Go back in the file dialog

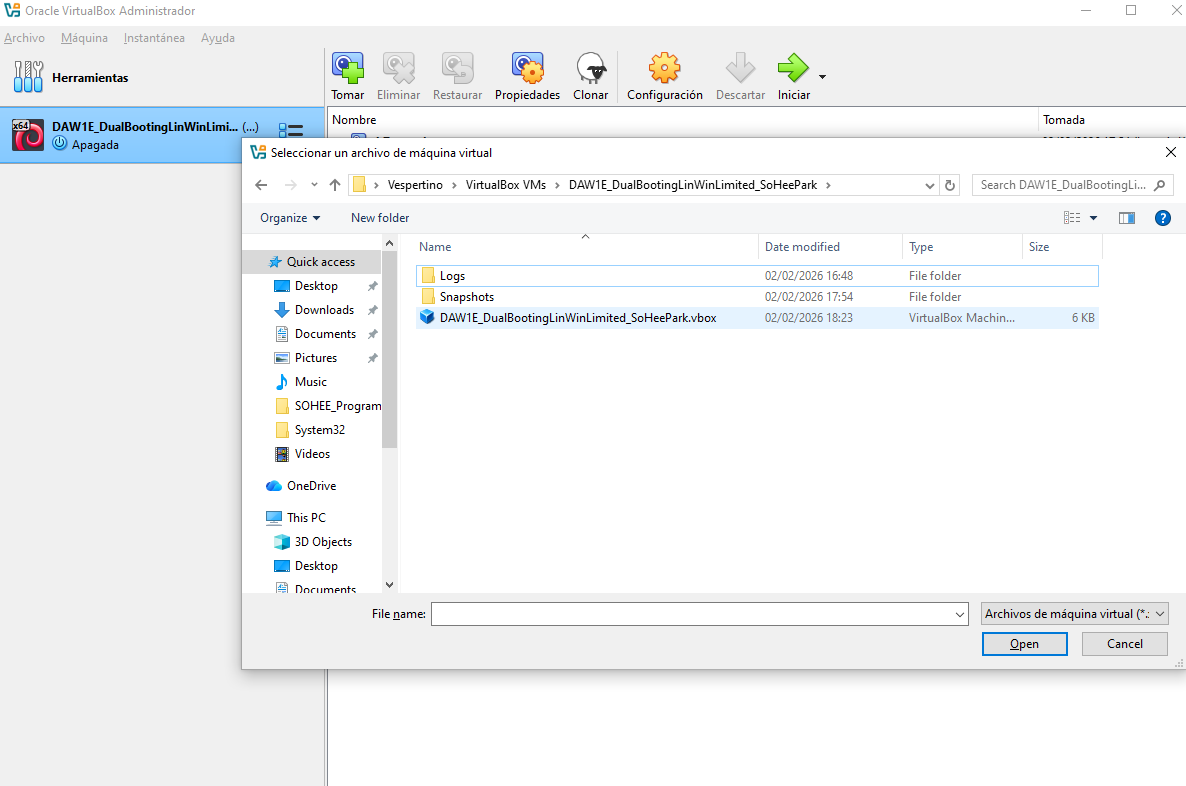click(261, 185)
